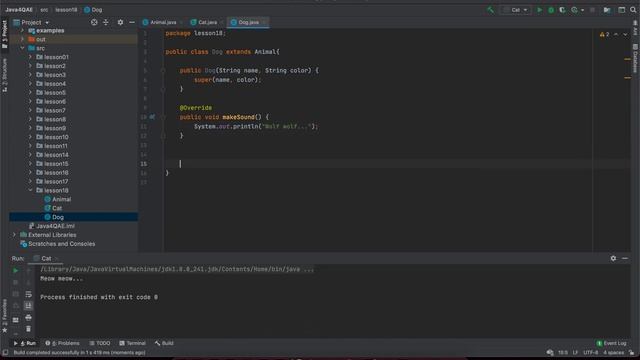Hide the Run panel with the minus icon
Image resolution: width=640 pixels, height=360 pixels.
pyautogui.click(x=625, y=258)
